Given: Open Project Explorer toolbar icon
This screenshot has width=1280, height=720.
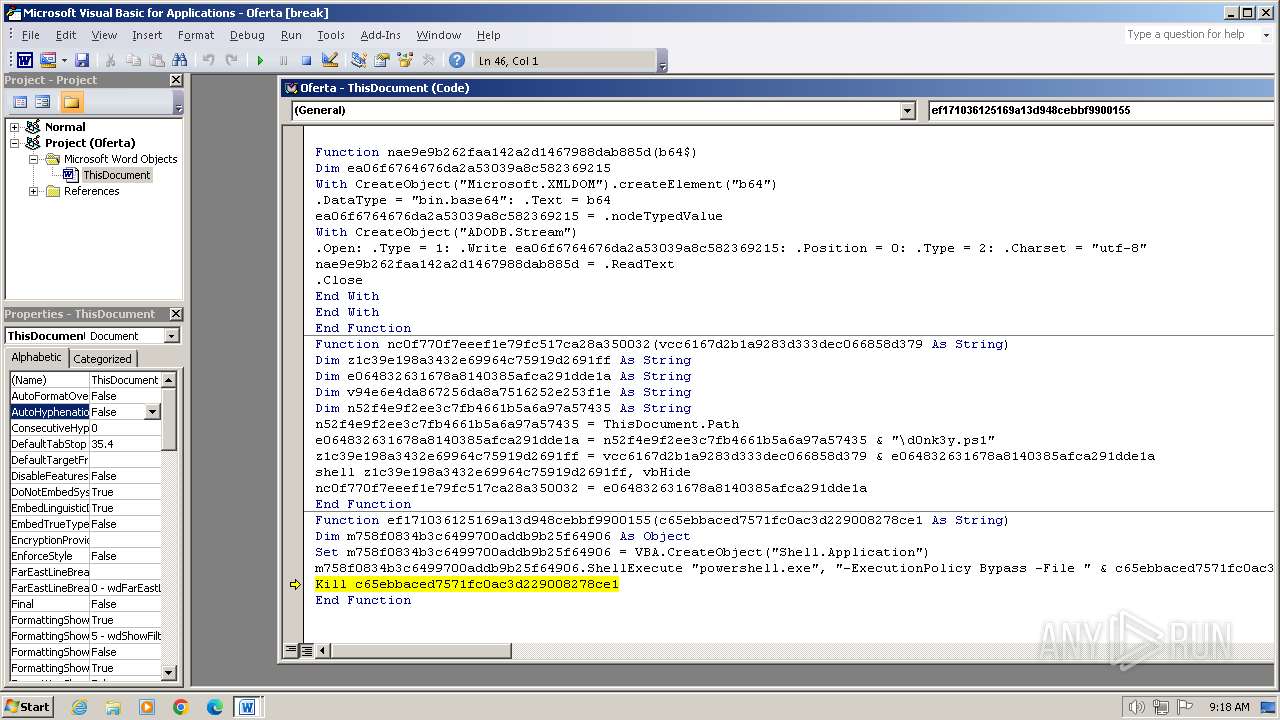Looking at the screenshot, I should 359,60.
